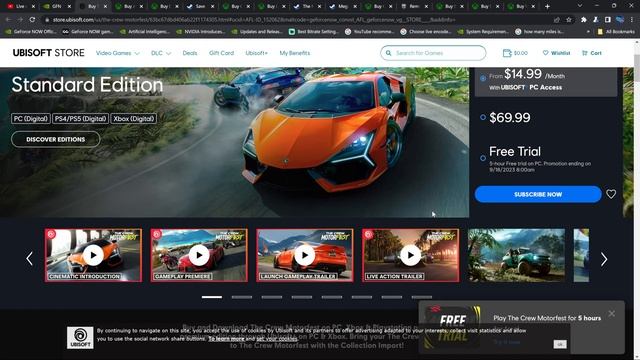This screenshot has height=360, width=640.
Task: Close the Free Trial popup
Action: pos(611,313)
